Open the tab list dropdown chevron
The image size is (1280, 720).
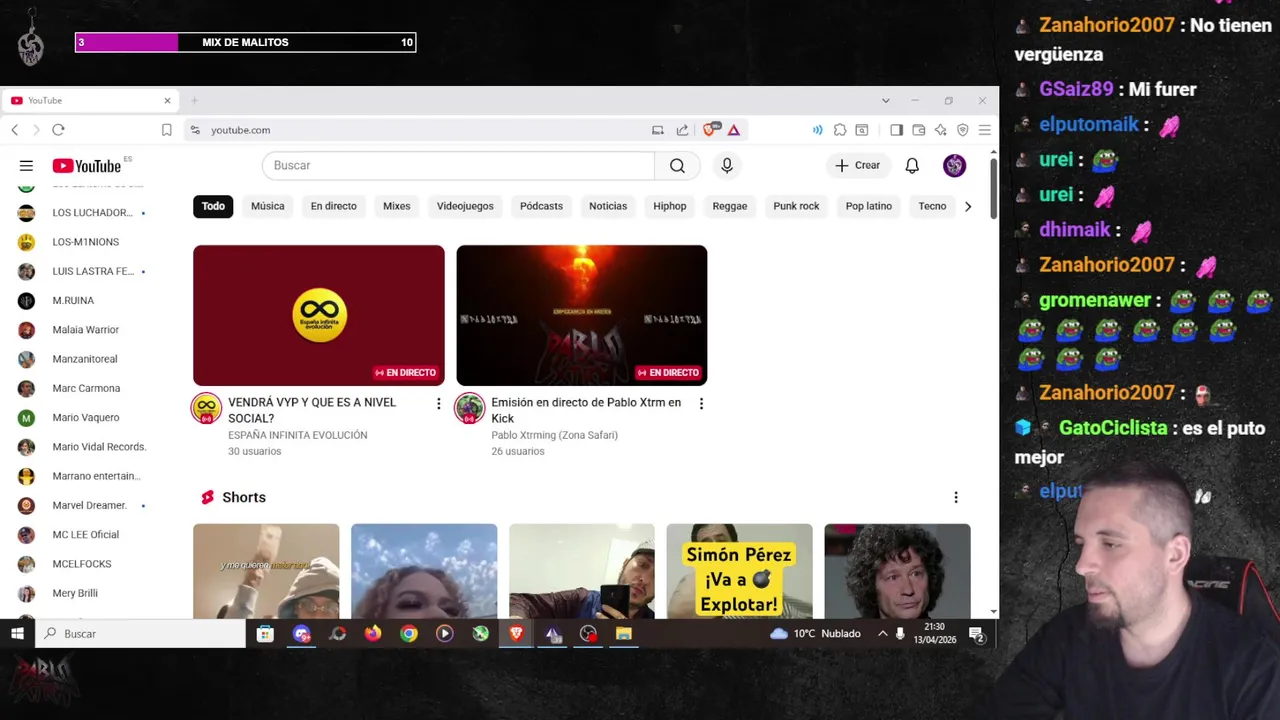click(x=885, y=101)
